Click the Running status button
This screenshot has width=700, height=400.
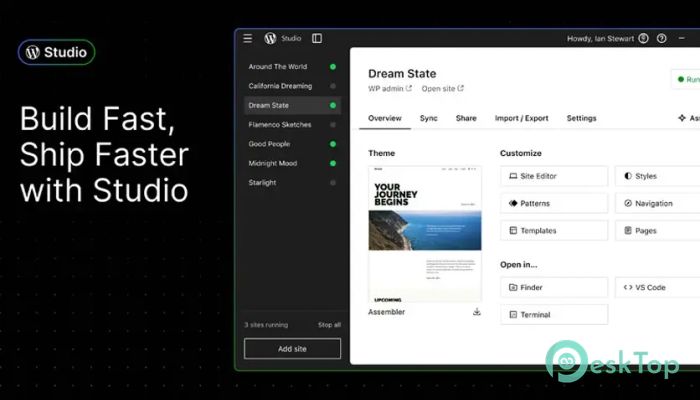686,79
